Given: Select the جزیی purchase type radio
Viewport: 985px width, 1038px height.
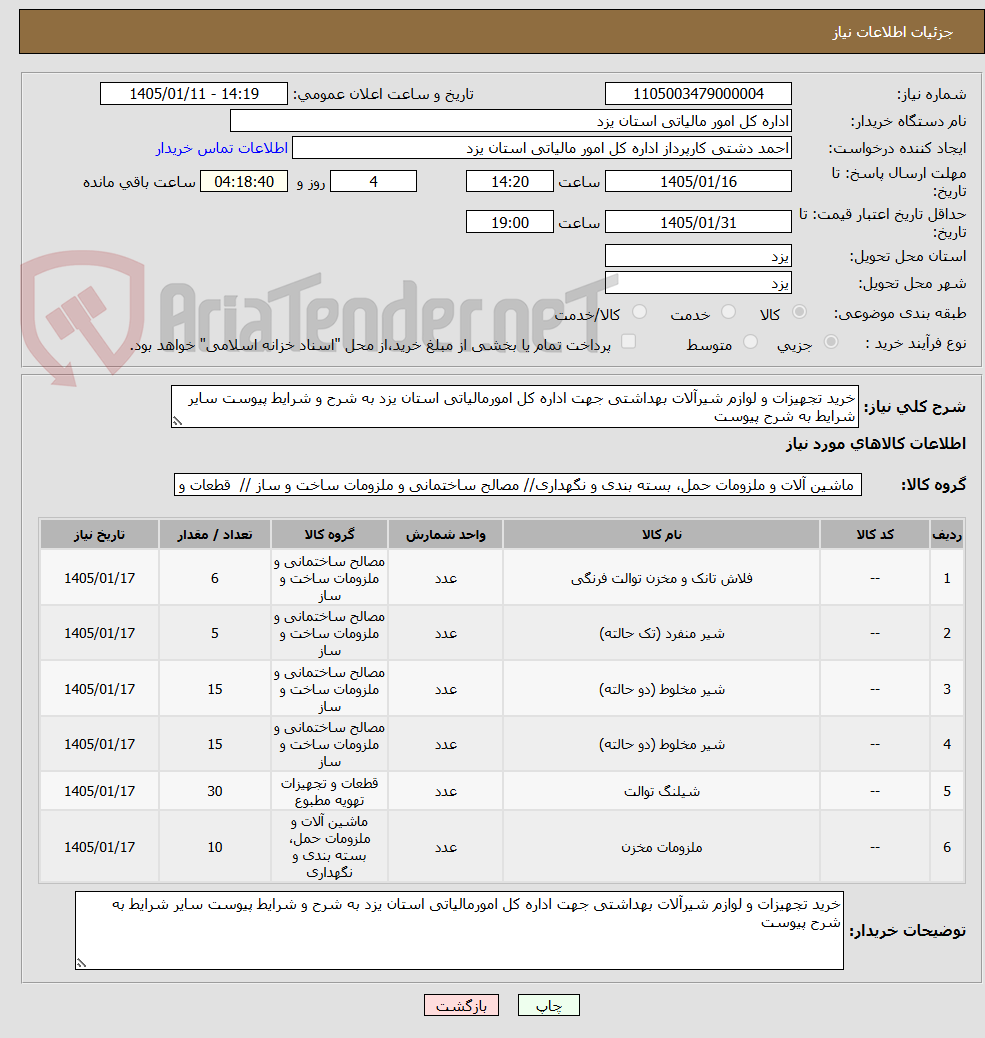Looking at the screenshot, I should coord(831,342).
